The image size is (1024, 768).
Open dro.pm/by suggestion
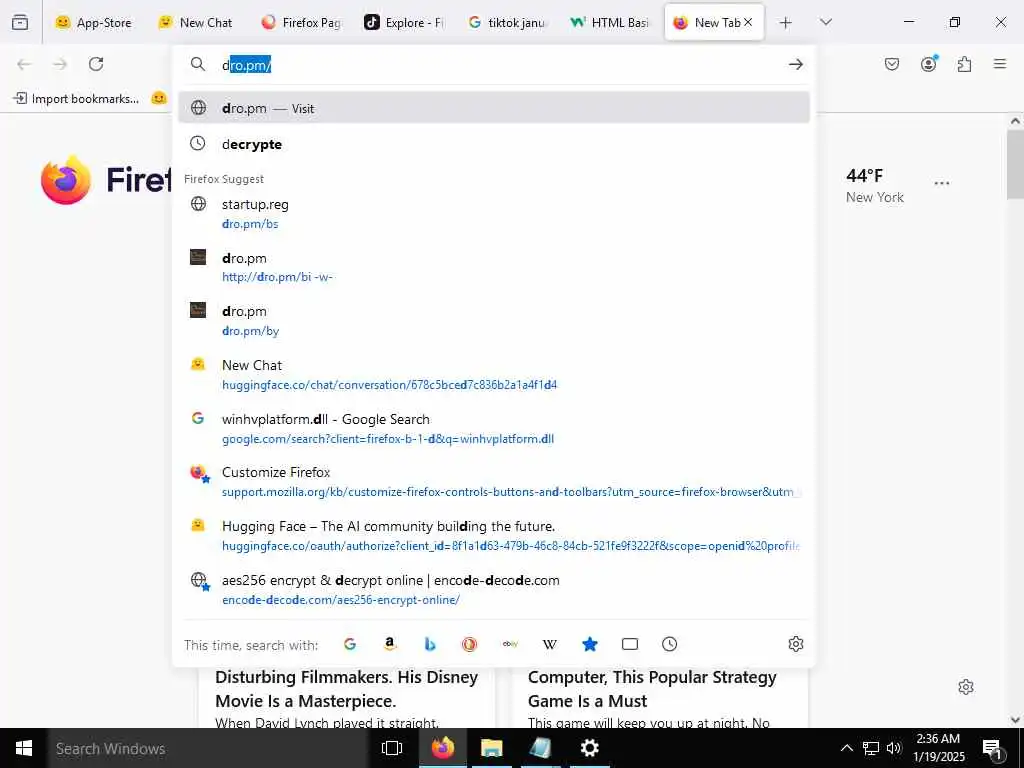click(x=494, y=321)
